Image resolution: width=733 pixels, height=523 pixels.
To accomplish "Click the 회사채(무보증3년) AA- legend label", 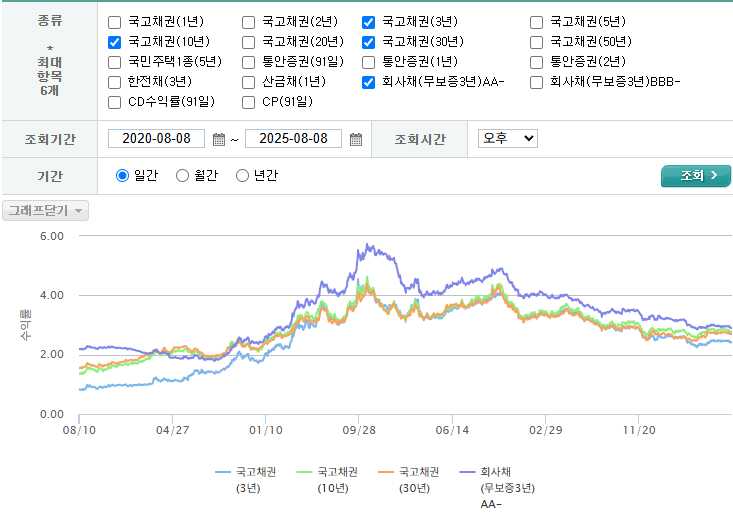I will 507,487.
